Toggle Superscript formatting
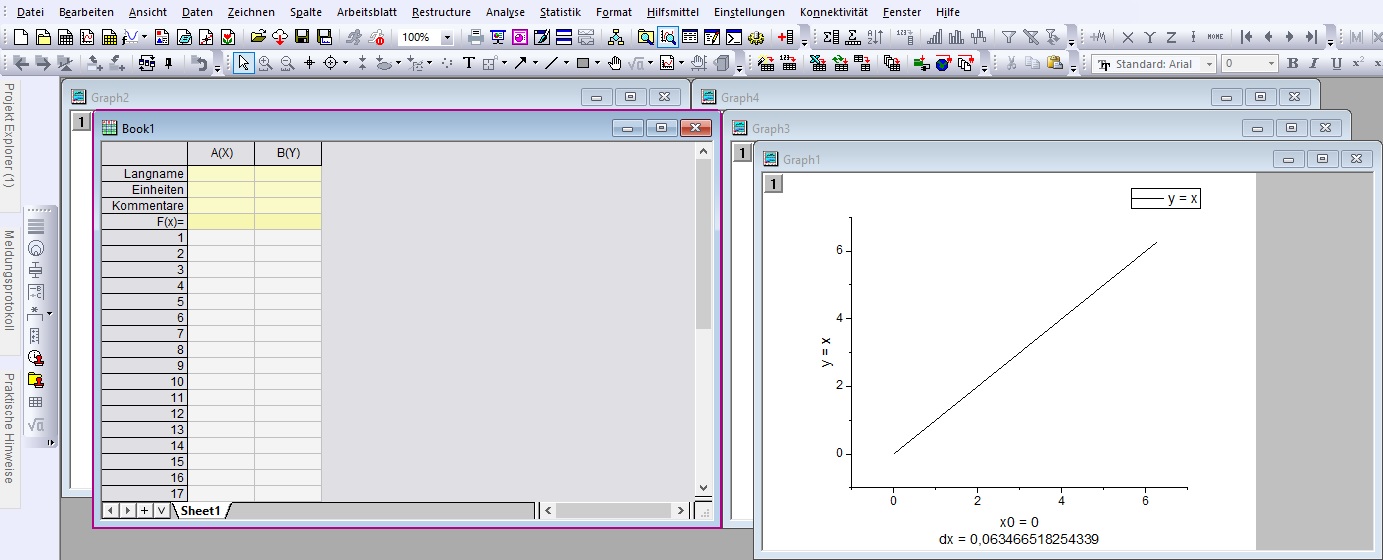Viewport: 1383px width, 560px height. [1358, 63]
